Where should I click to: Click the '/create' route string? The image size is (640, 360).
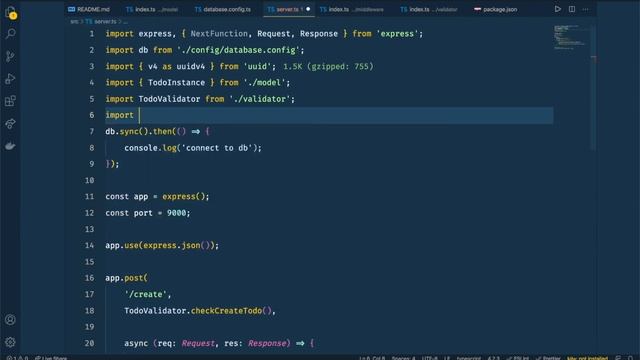(146, 294)
